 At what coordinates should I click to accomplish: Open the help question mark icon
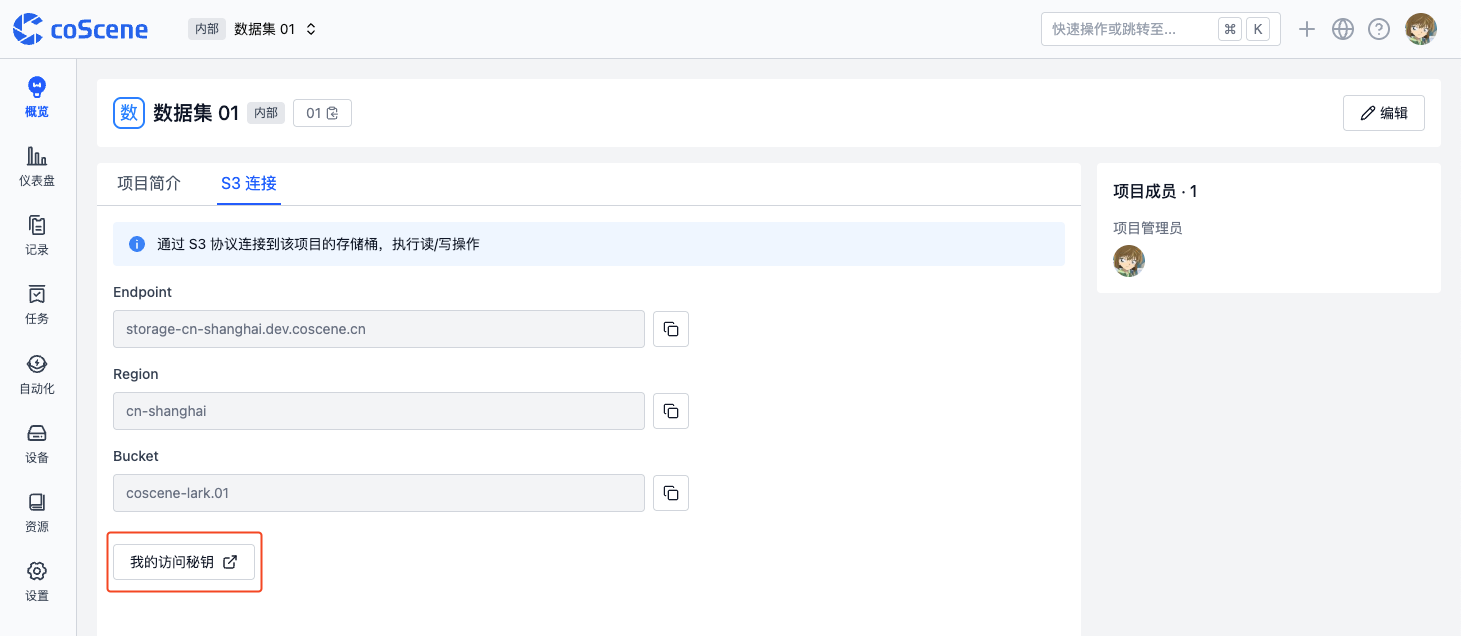1379,29
